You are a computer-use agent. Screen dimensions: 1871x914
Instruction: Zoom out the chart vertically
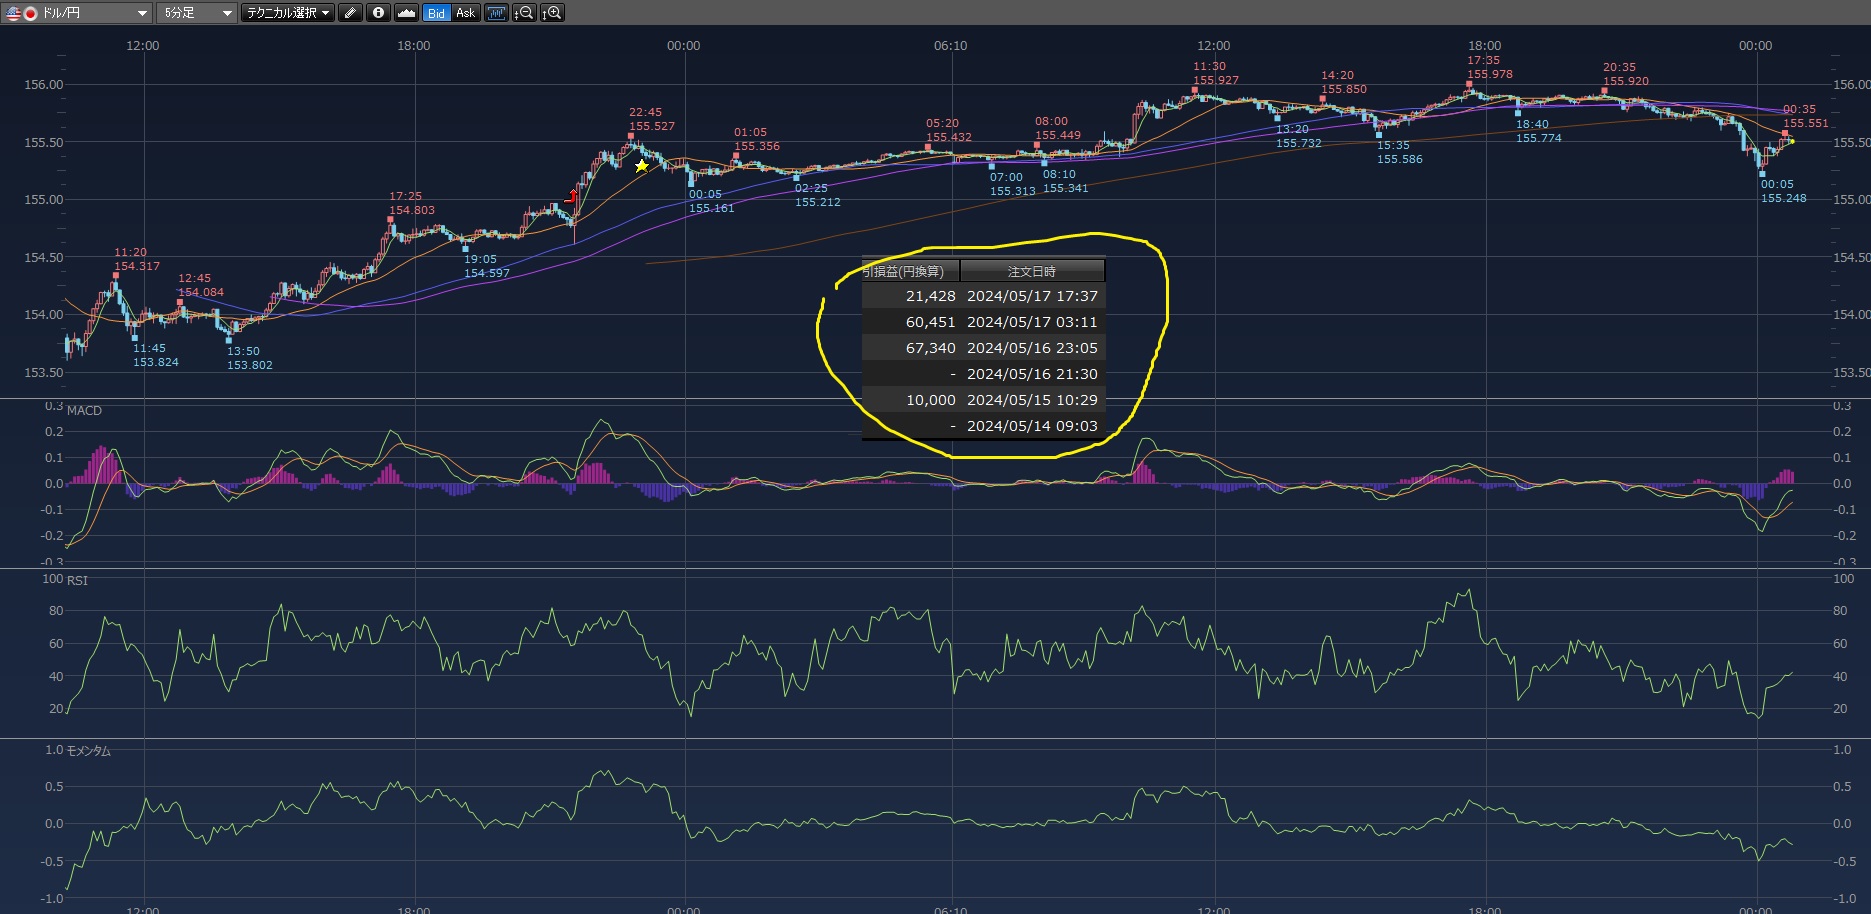(x=523, y=13)
